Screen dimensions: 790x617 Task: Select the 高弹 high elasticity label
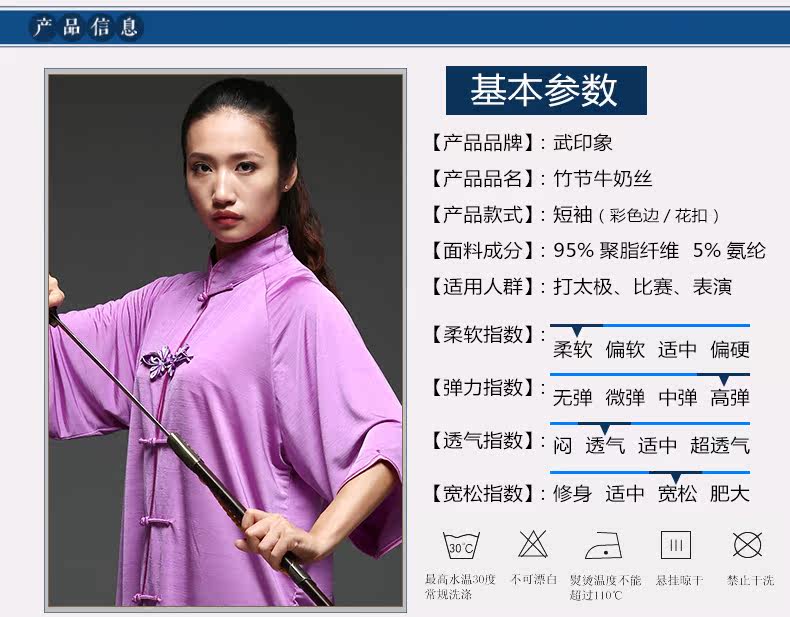point(730,398)
